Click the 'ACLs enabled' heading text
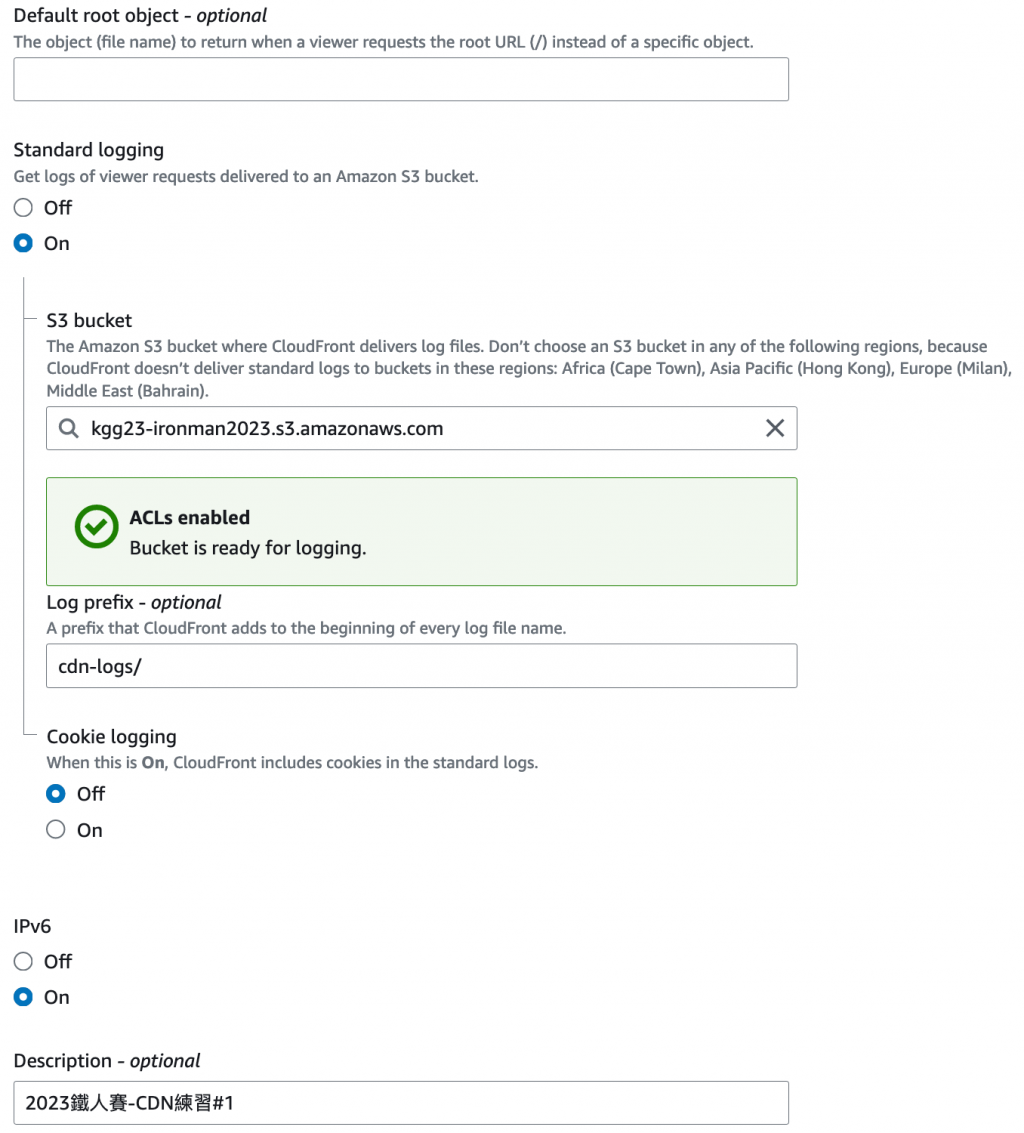Screen dimensions: 1024x1133 coord(190,518)
